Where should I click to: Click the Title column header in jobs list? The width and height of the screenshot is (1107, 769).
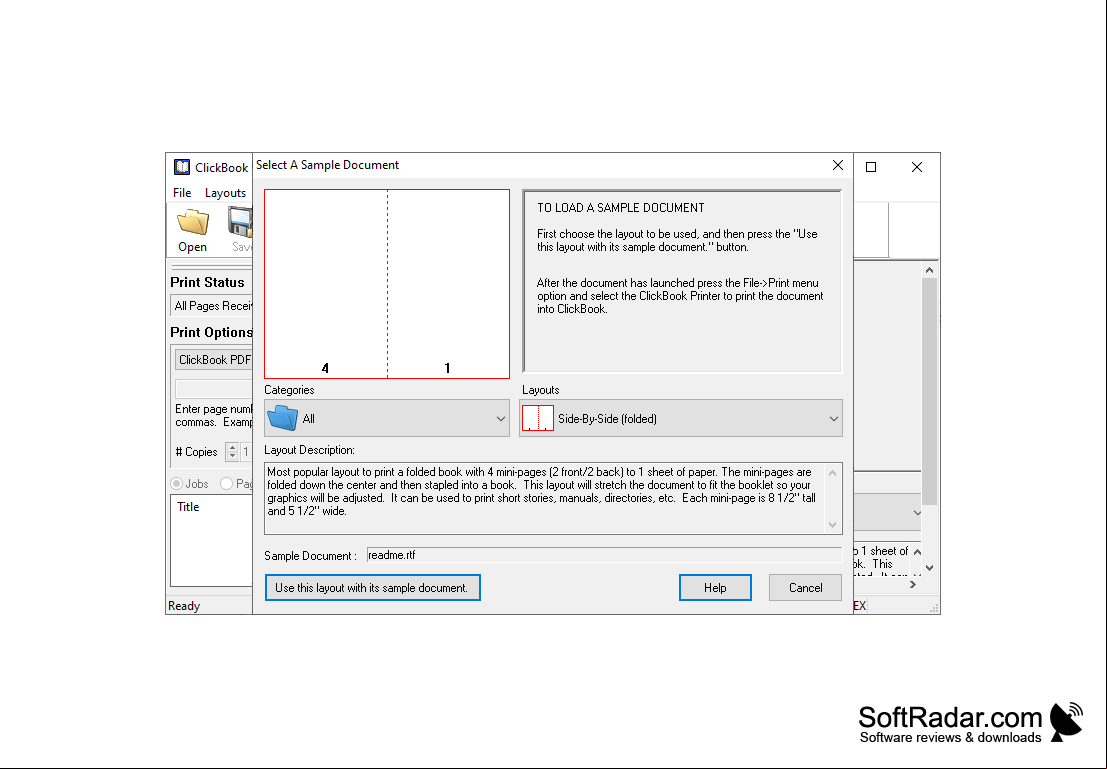[188, 507]
